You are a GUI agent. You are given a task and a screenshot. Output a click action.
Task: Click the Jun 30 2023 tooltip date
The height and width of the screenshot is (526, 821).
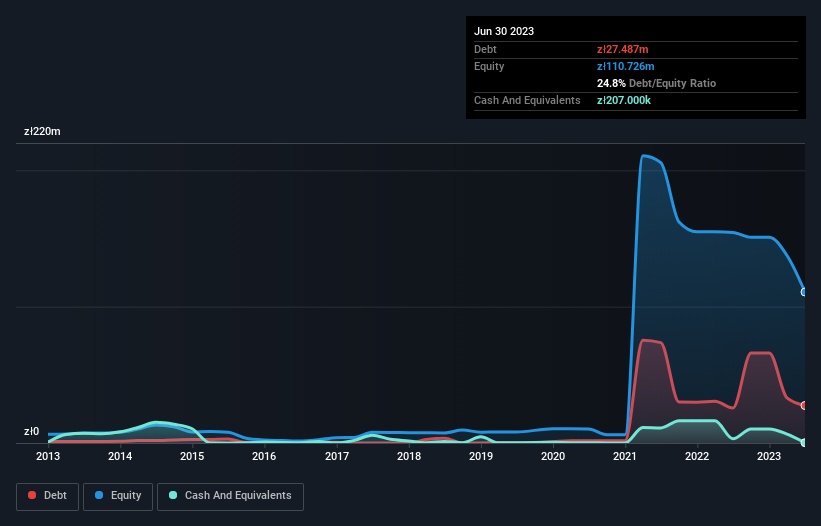504,31
